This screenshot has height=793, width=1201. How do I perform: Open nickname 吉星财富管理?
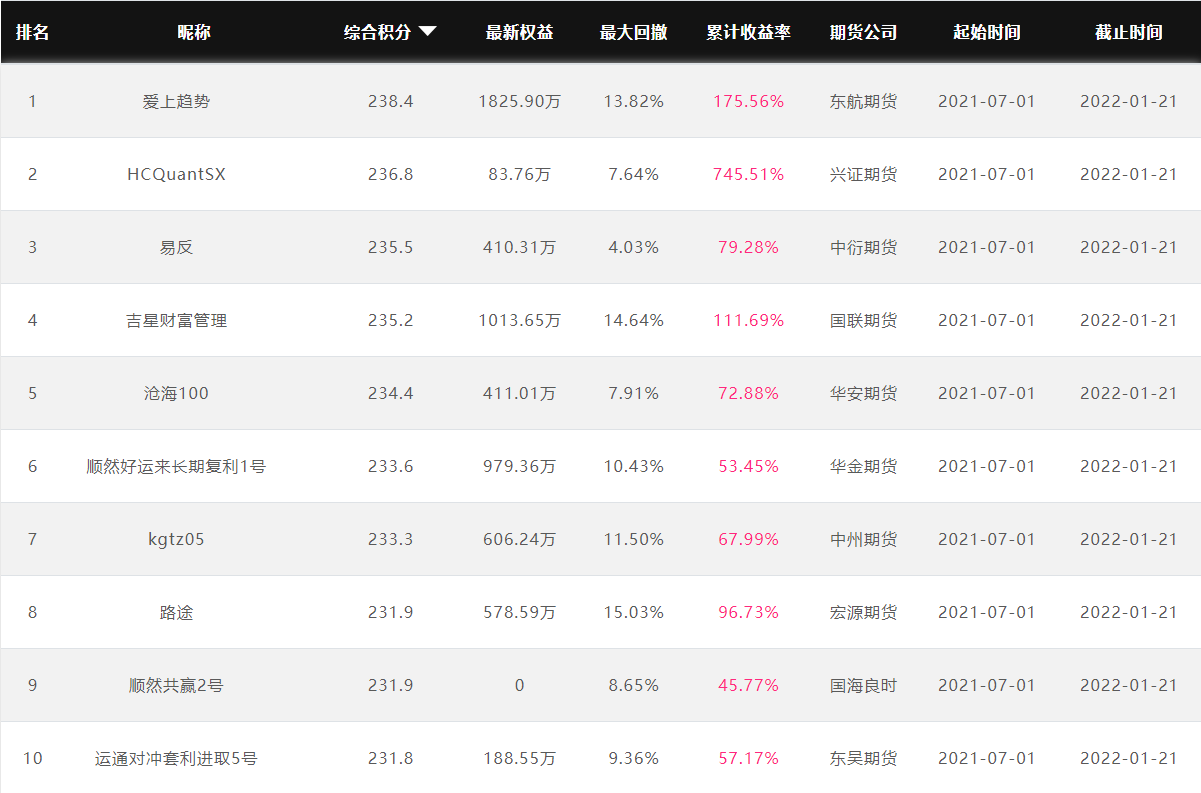[x=176, y=320]
